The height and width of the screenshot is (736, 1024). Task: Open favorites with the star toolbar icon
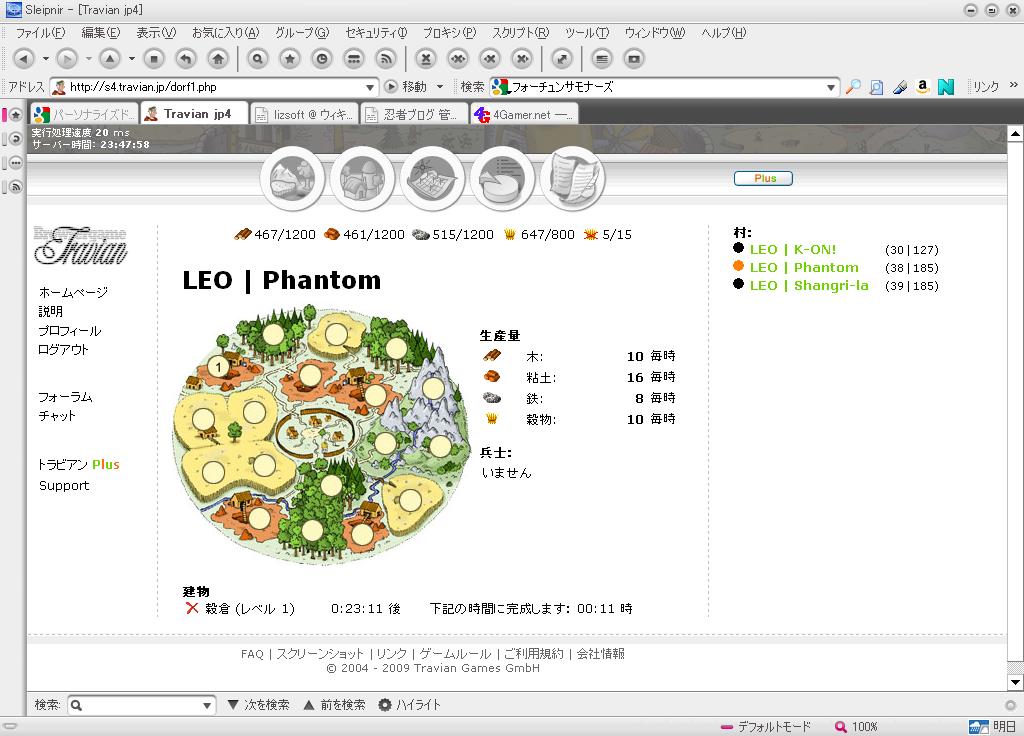point(289,59)
